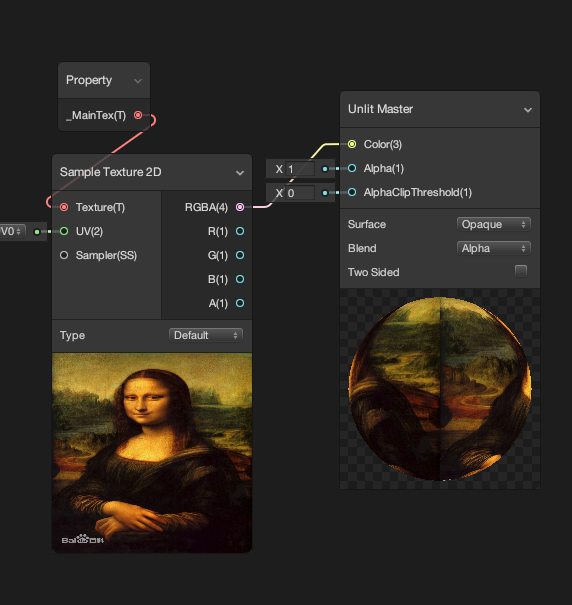572x605 pixels.
Task: Click the UV(2) label
Action: (x=89, y=231)
